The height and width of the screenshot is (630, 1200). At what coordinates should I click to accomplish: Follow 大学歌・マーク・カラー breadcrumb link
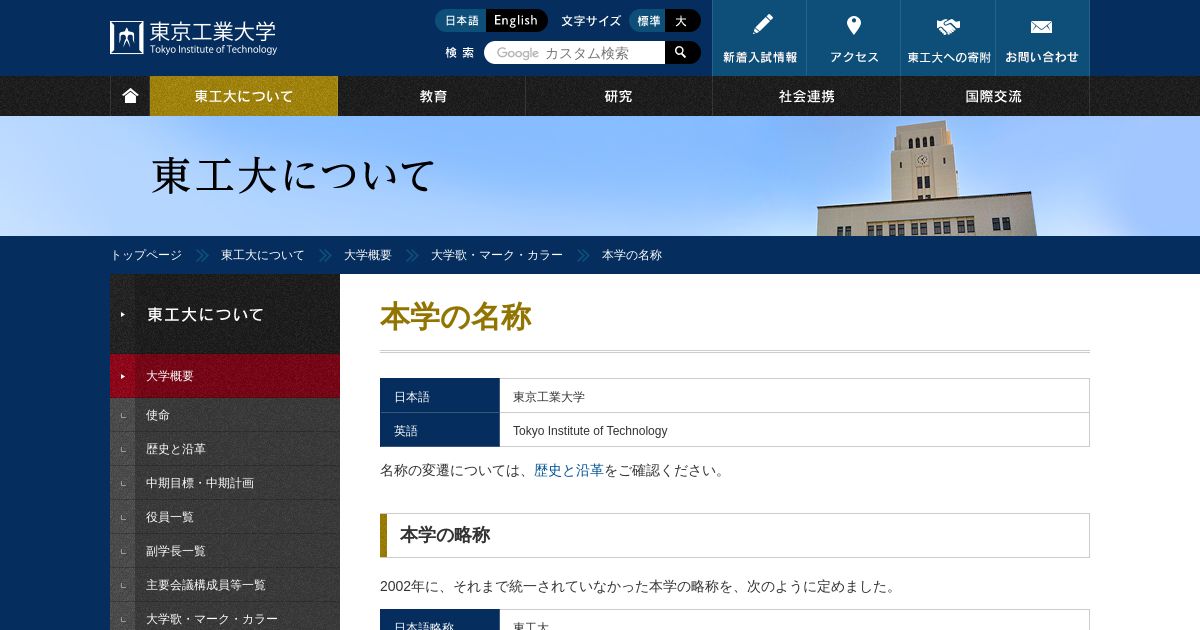click(x=497, y=255)
